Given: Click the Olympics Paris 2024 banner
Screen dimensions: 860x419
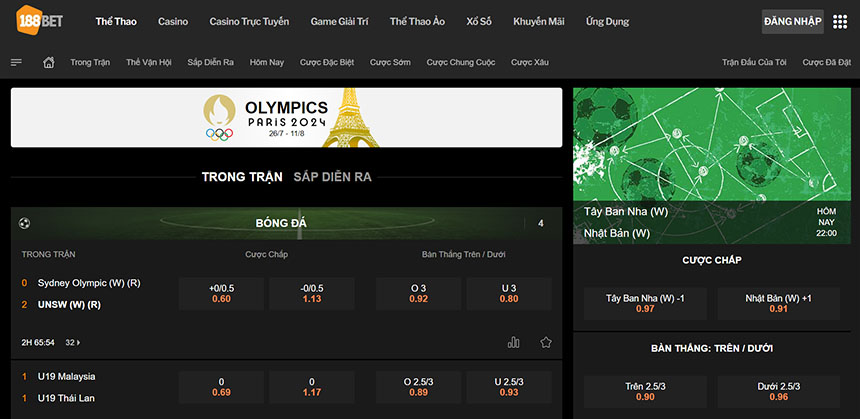Looking at the screenshot, I should (x=286, y=117).
